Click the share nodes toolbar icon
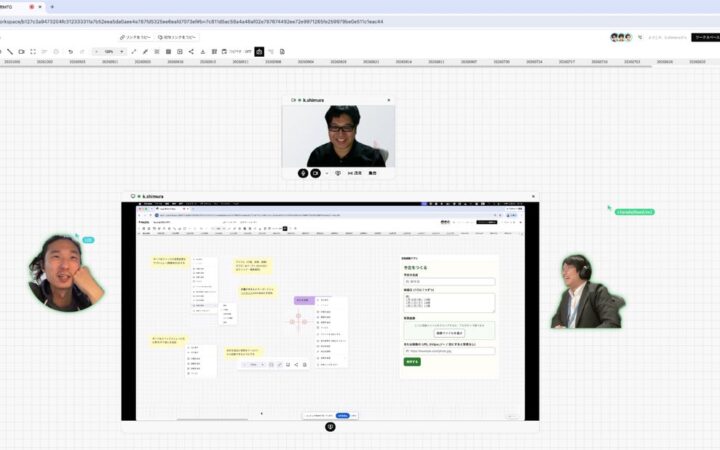The height and width of the screenshot is (450, 720). point(191,52)
